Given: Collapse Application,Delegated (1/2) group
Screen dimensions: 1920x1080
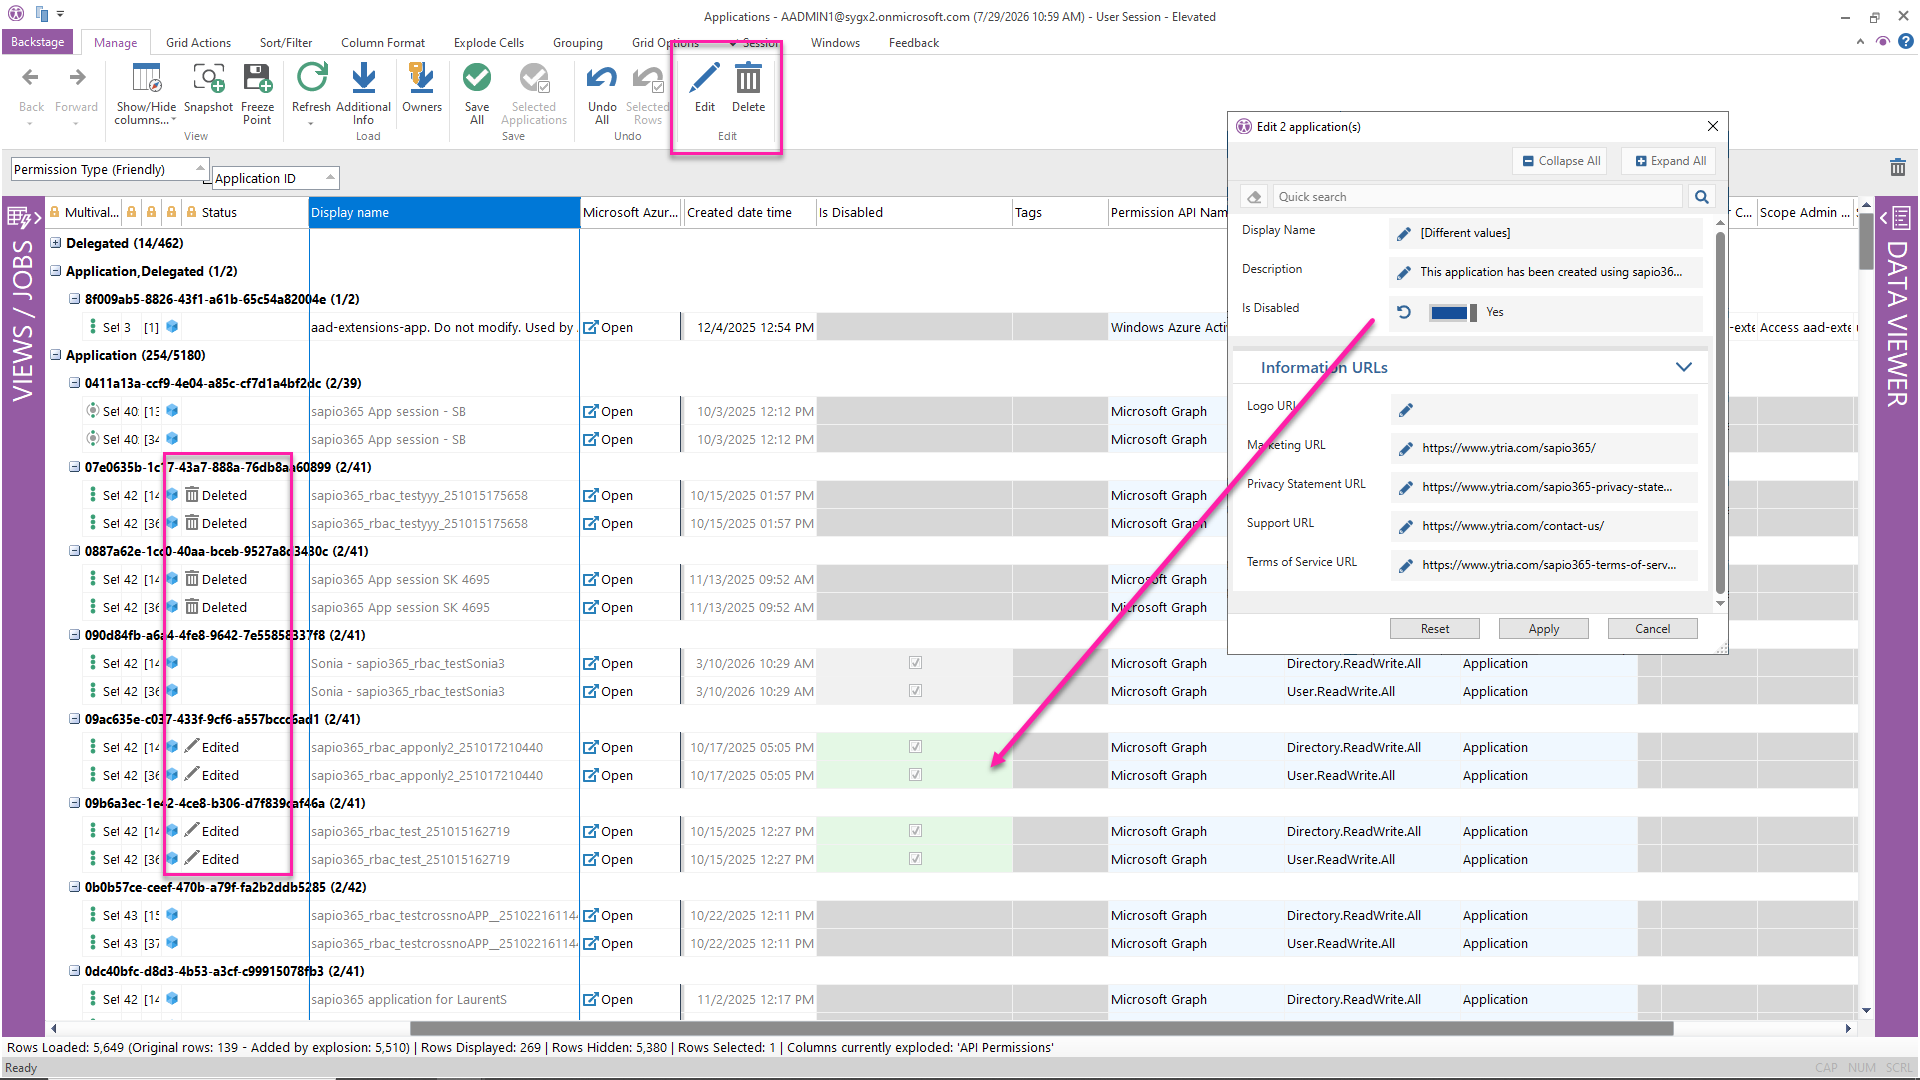Looking at the screenshot, I should 56,271.
